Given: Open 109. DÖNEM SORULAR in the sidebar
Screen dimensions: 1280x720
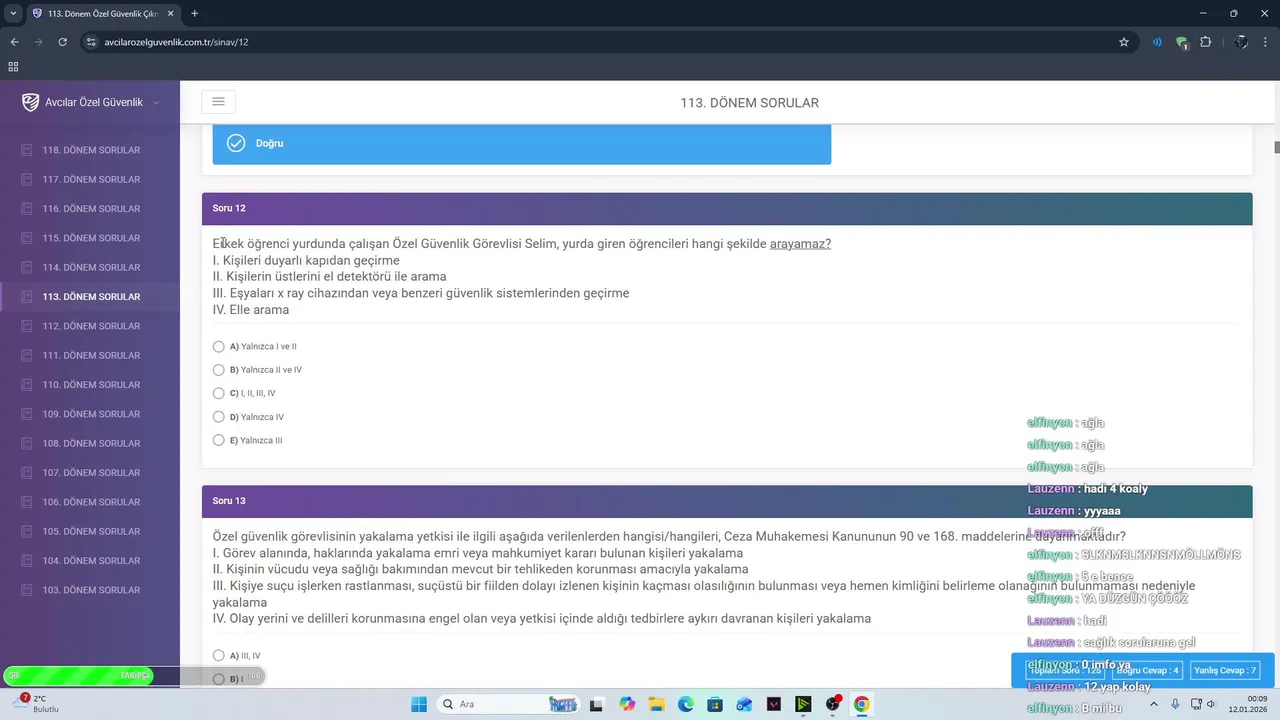Looking at the screenshot, I should pyautogui.click(x=90, y=414).
